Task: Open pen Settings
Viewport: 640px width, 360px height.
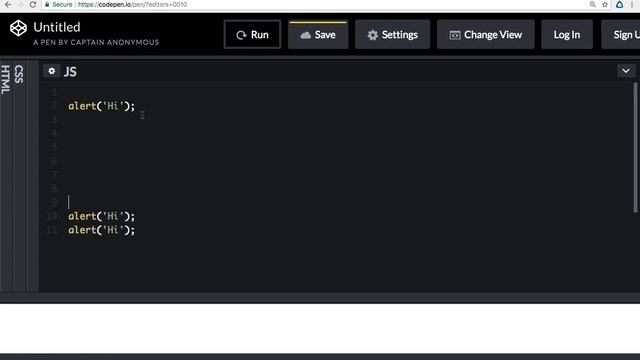Action: pos(392,35)
